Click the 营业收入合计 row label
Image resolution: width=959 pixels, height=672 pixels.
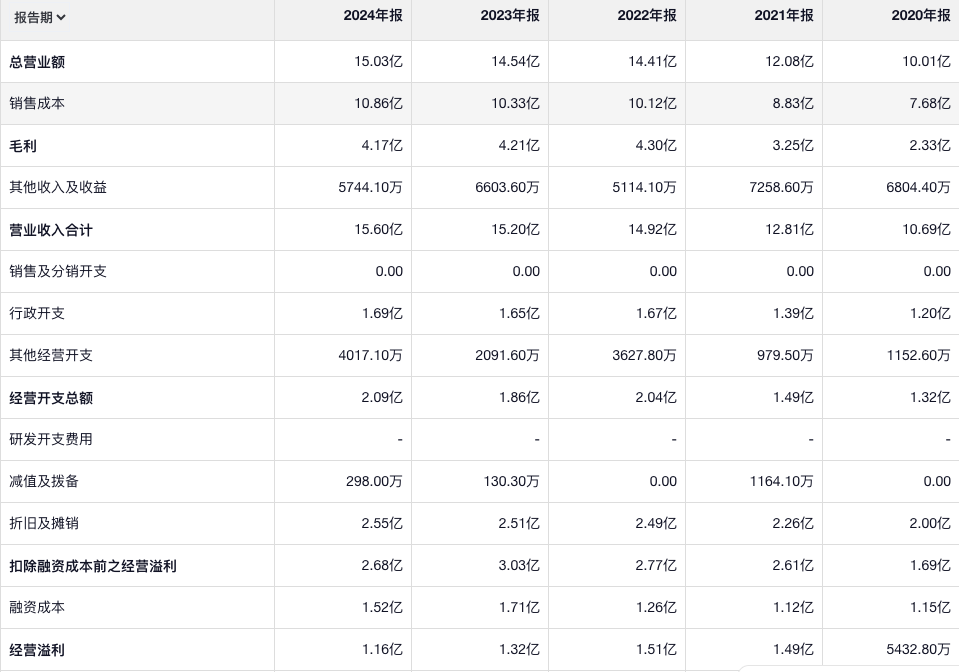(51, 230)
